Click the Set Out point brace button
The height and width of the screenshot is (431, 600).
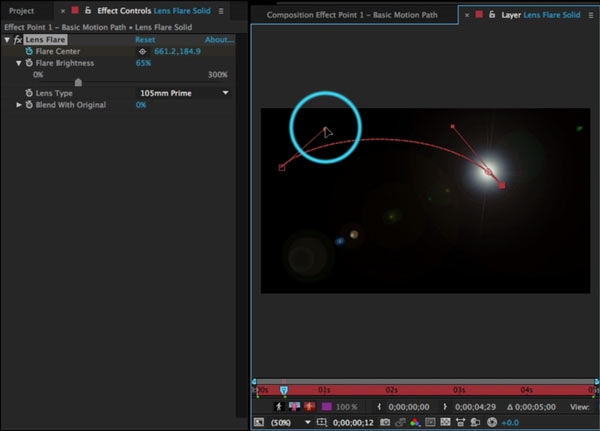[445, 407]
